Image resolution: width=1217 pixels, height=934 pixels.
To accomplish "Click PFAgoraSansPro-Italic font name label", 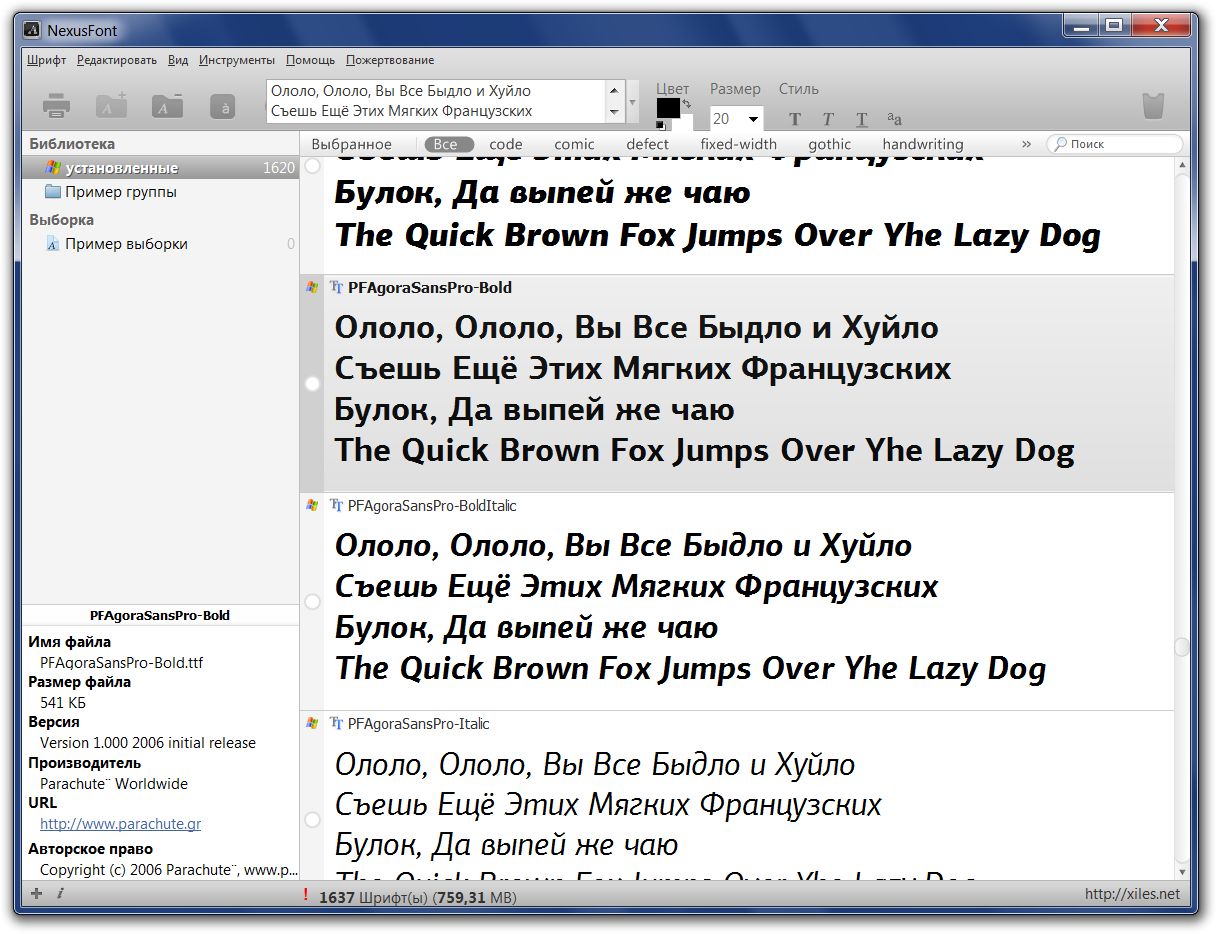I will point(419,724).
